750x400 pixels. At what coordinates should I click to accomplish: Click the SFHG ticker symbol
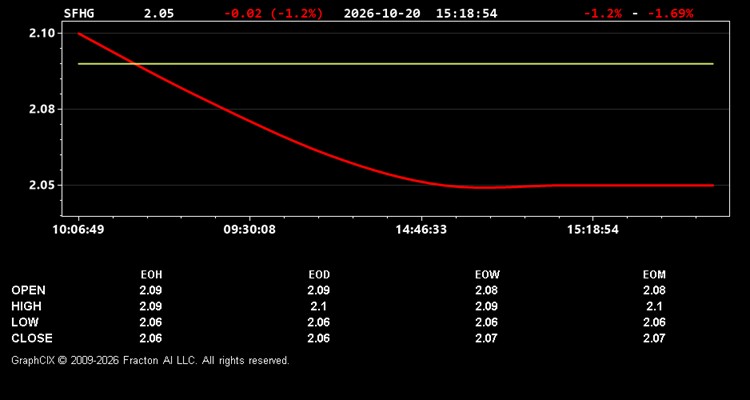point(79,13)
